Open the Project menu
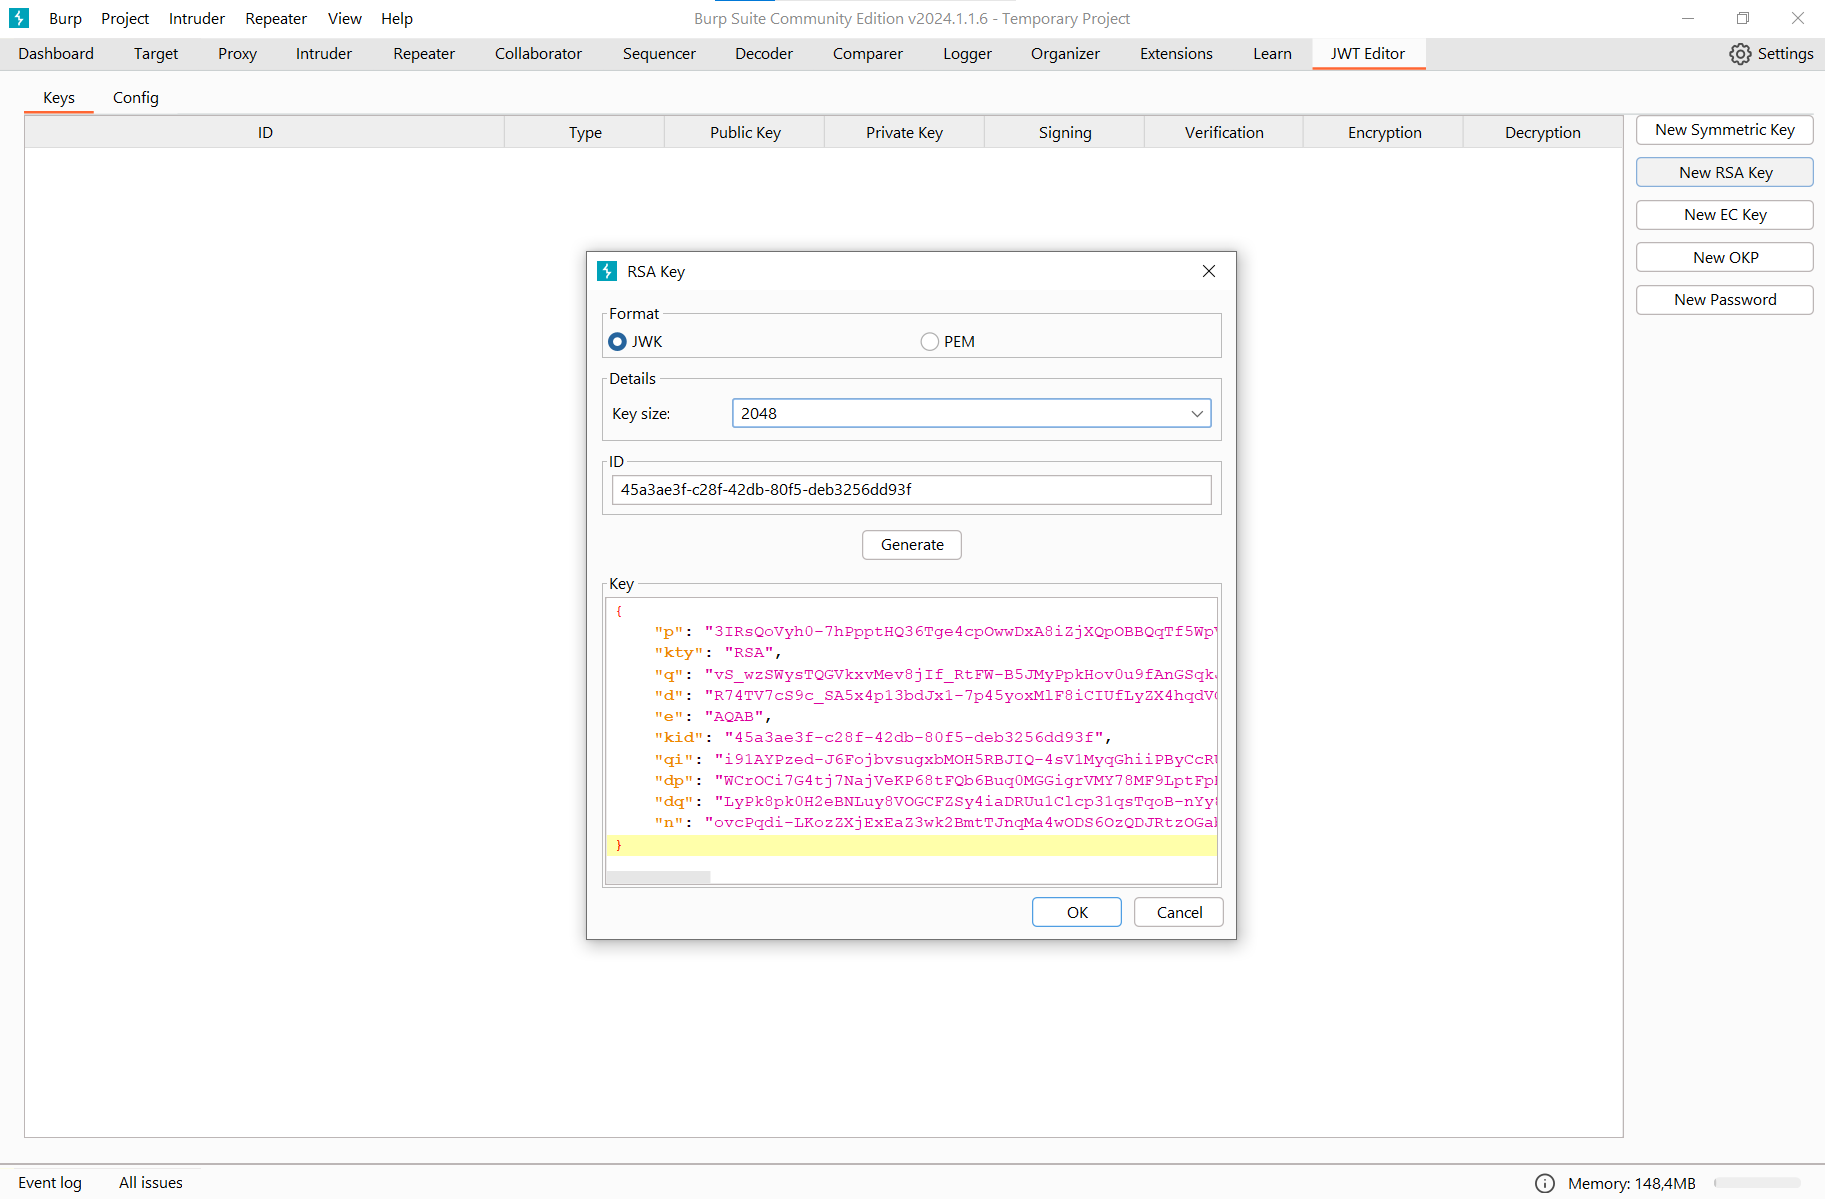1825x1200 pixels. [125, 18]
